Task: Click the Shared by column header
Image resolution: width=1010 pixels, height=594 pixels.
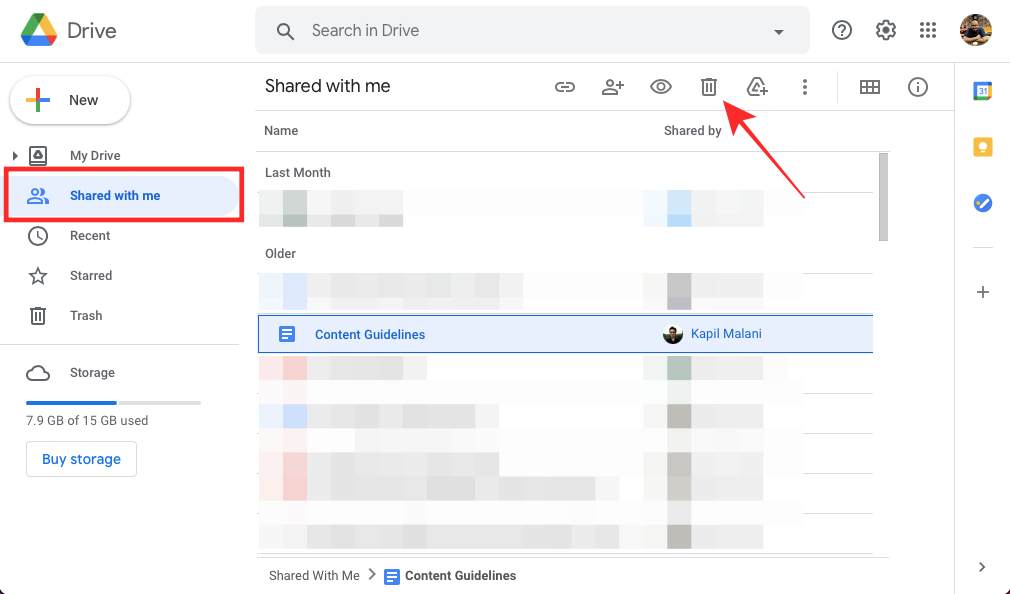Action: pyautogui.click(x=692, y=131)
